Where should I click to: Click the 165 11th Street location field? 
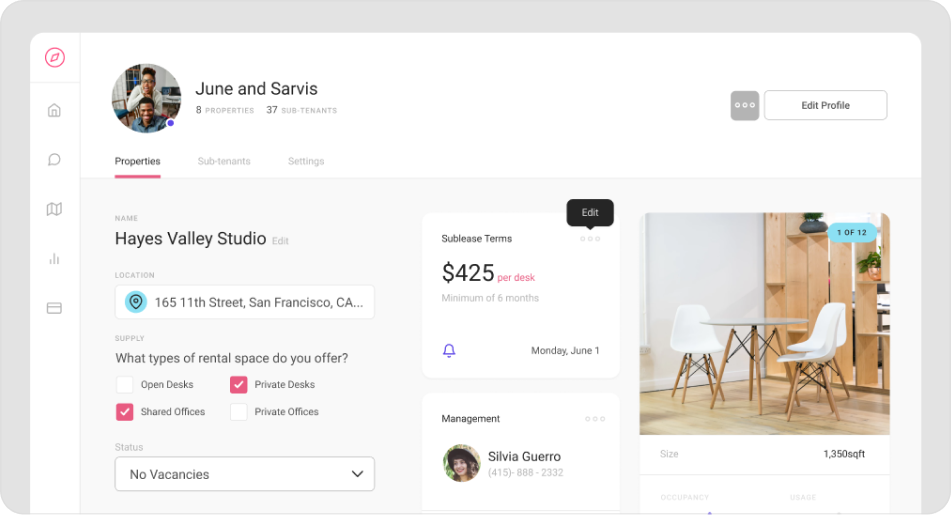click(244, 302)
